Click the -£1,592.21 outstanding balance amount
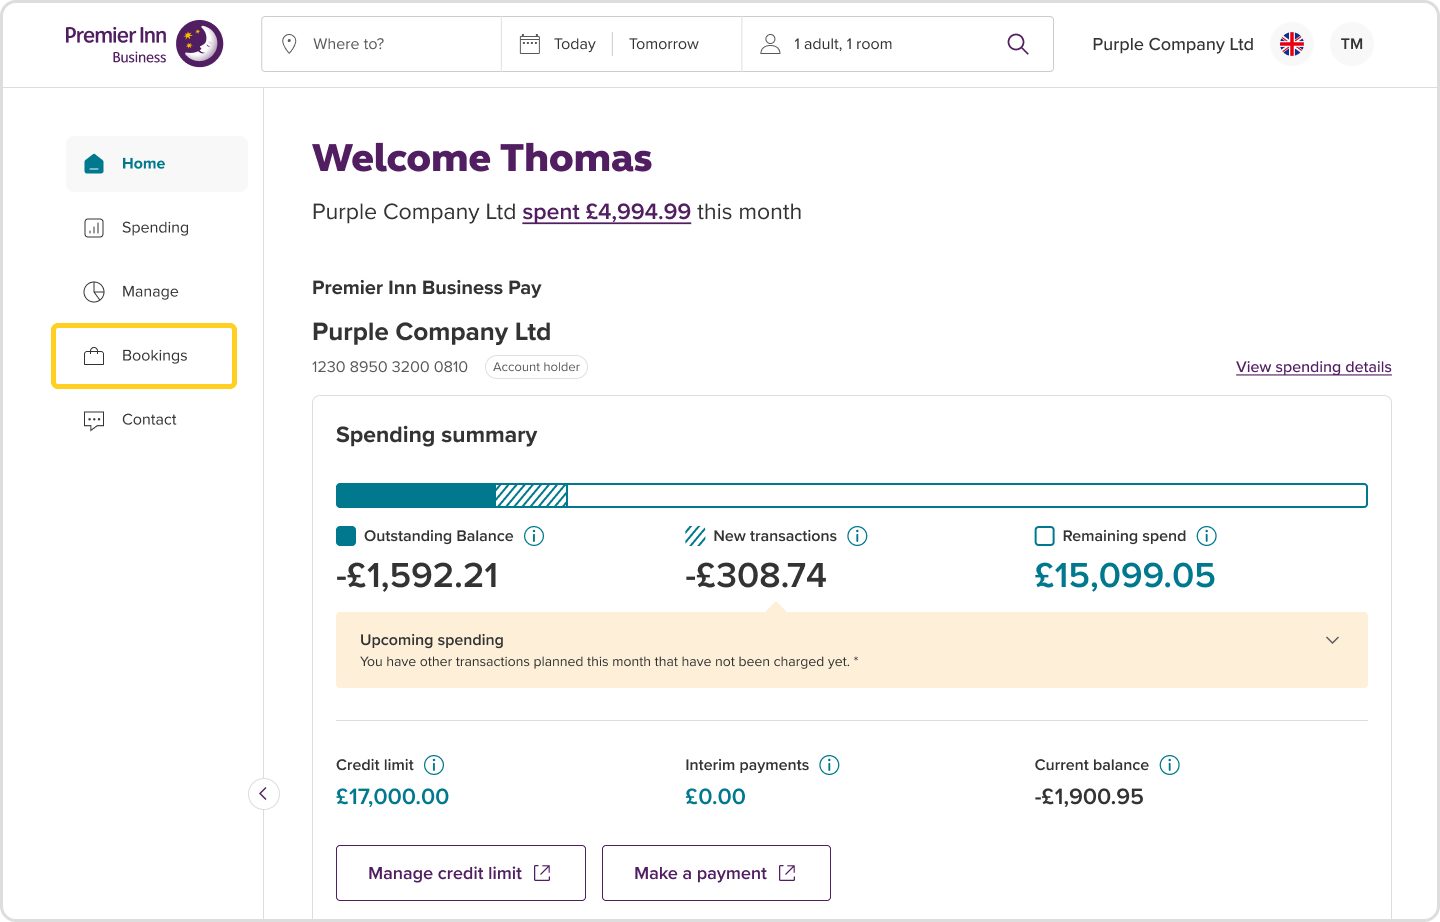Screen dimensions: 1440x922 (417, 575)
